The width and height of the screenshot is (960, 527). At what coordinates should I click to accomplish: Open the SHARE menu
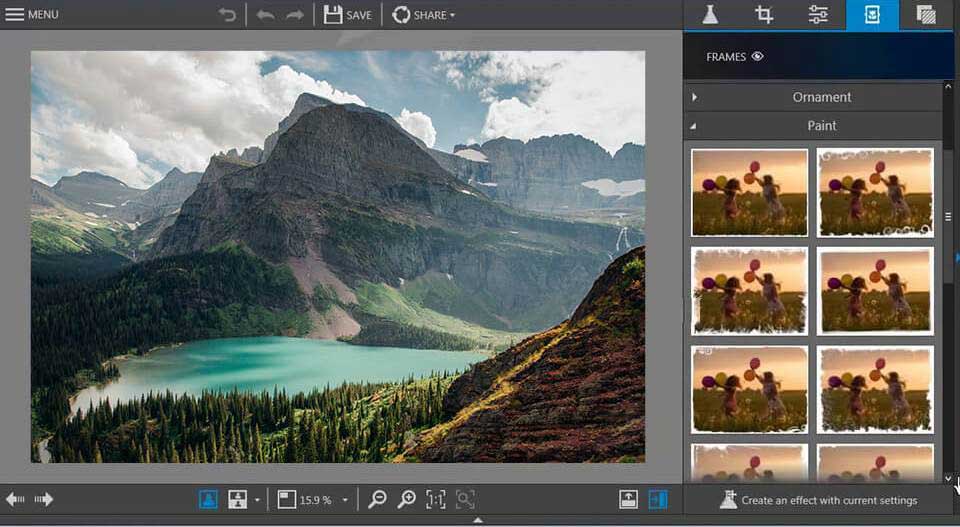424,15
